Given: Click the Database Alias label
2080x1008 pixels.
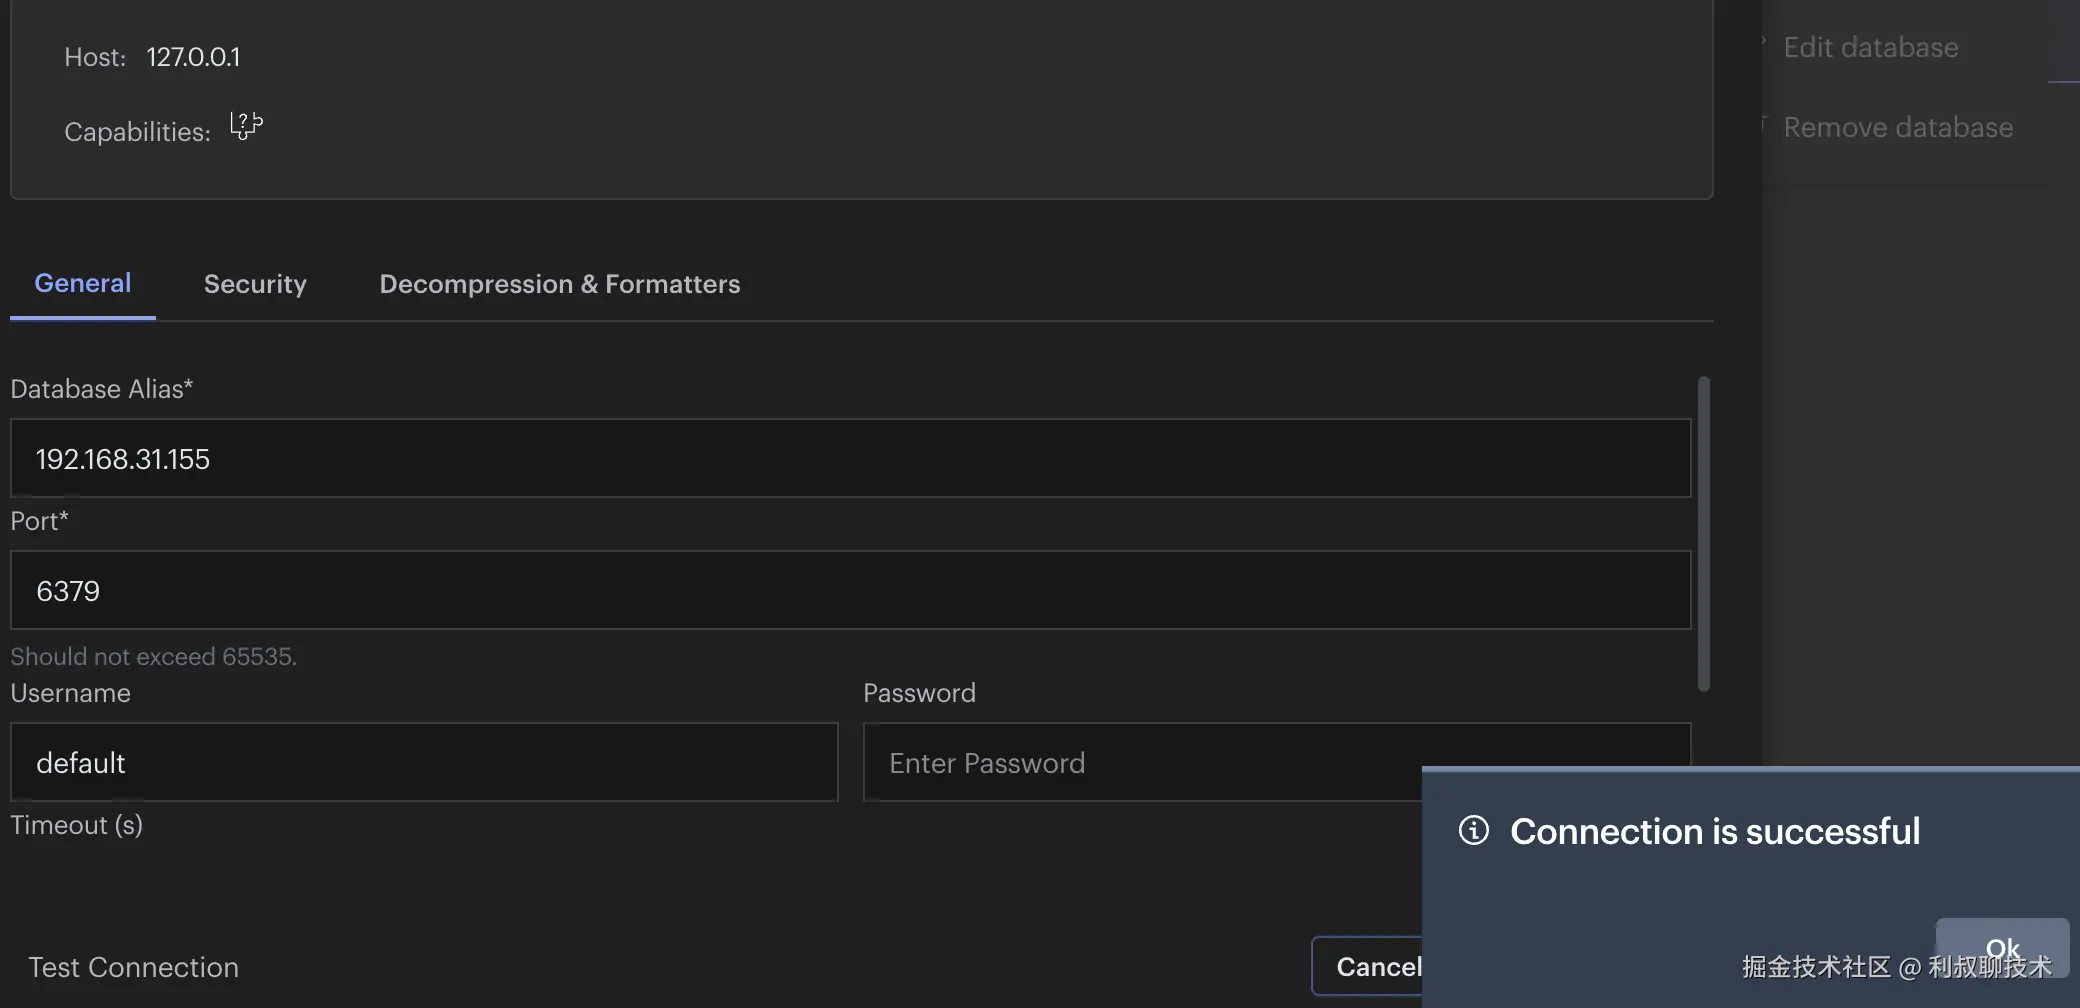Looking at the screenshot, I should pos(101,389).
